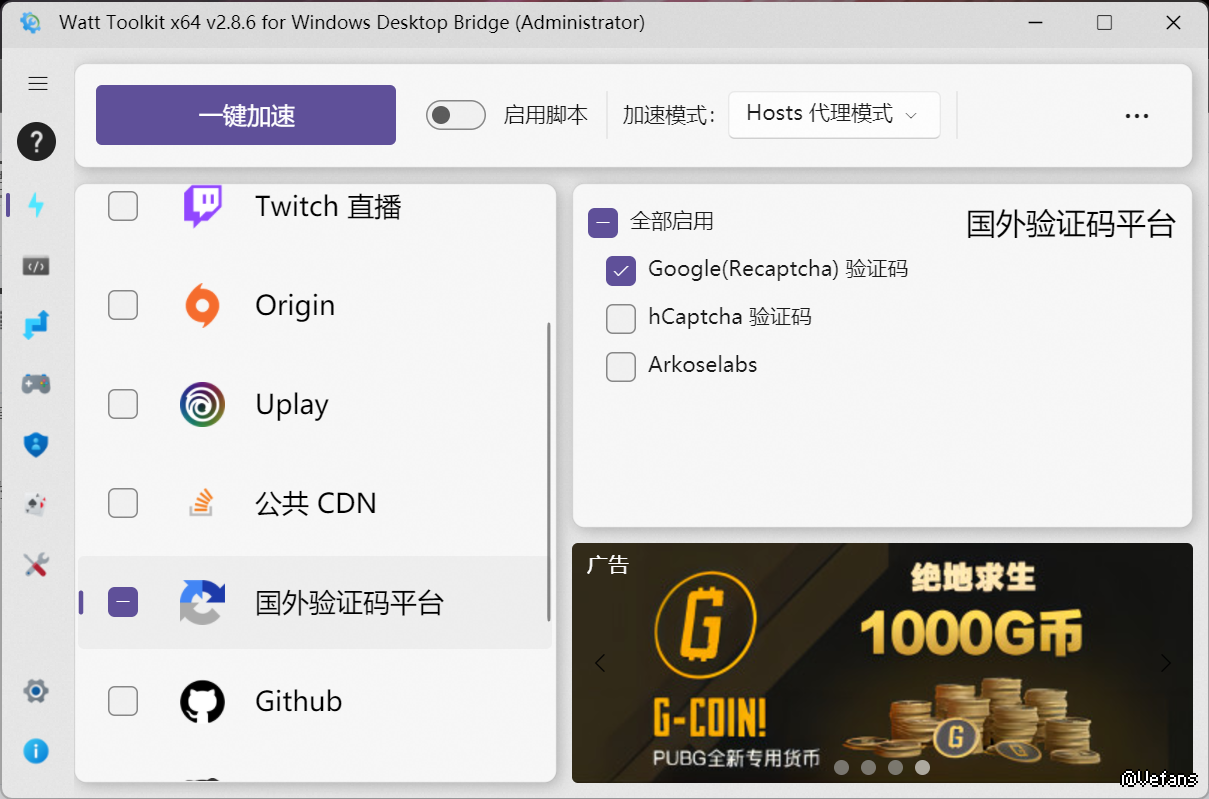The width and height of the screenshot is (1209, 799).
Task: Select the Github list item
Action: 314,701
